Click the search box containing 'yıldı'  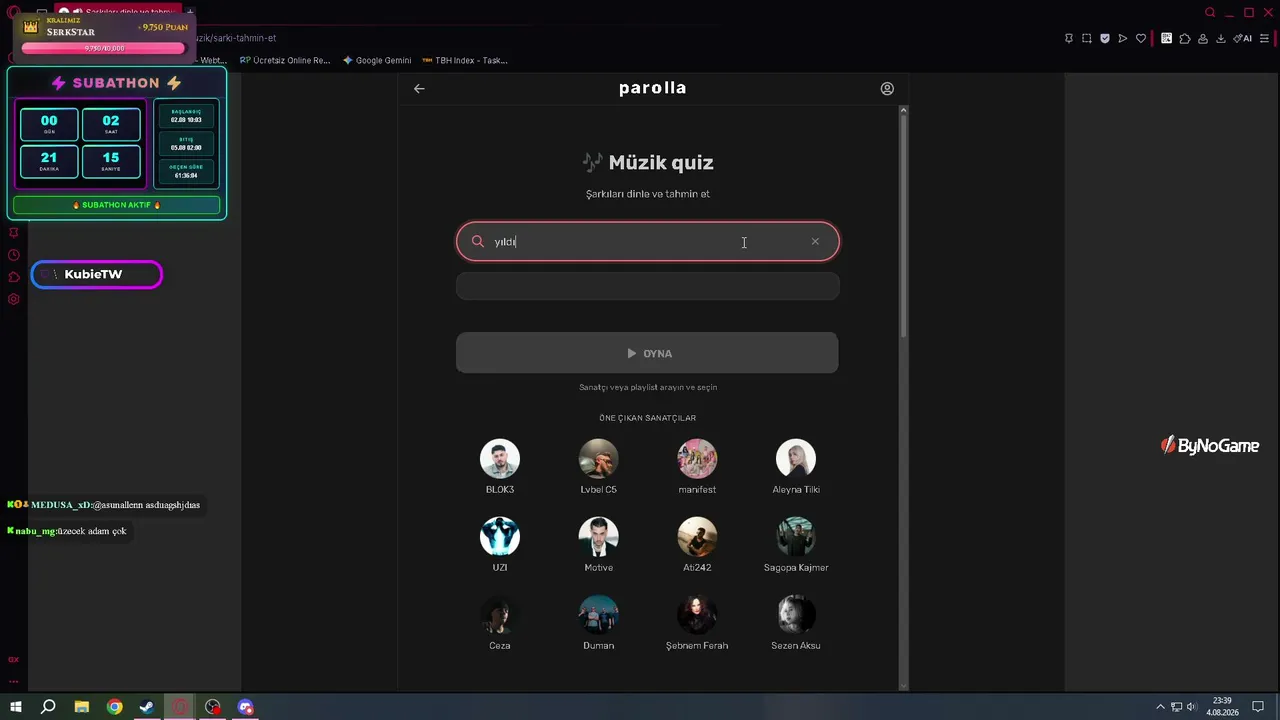click(x=648, y=241)
